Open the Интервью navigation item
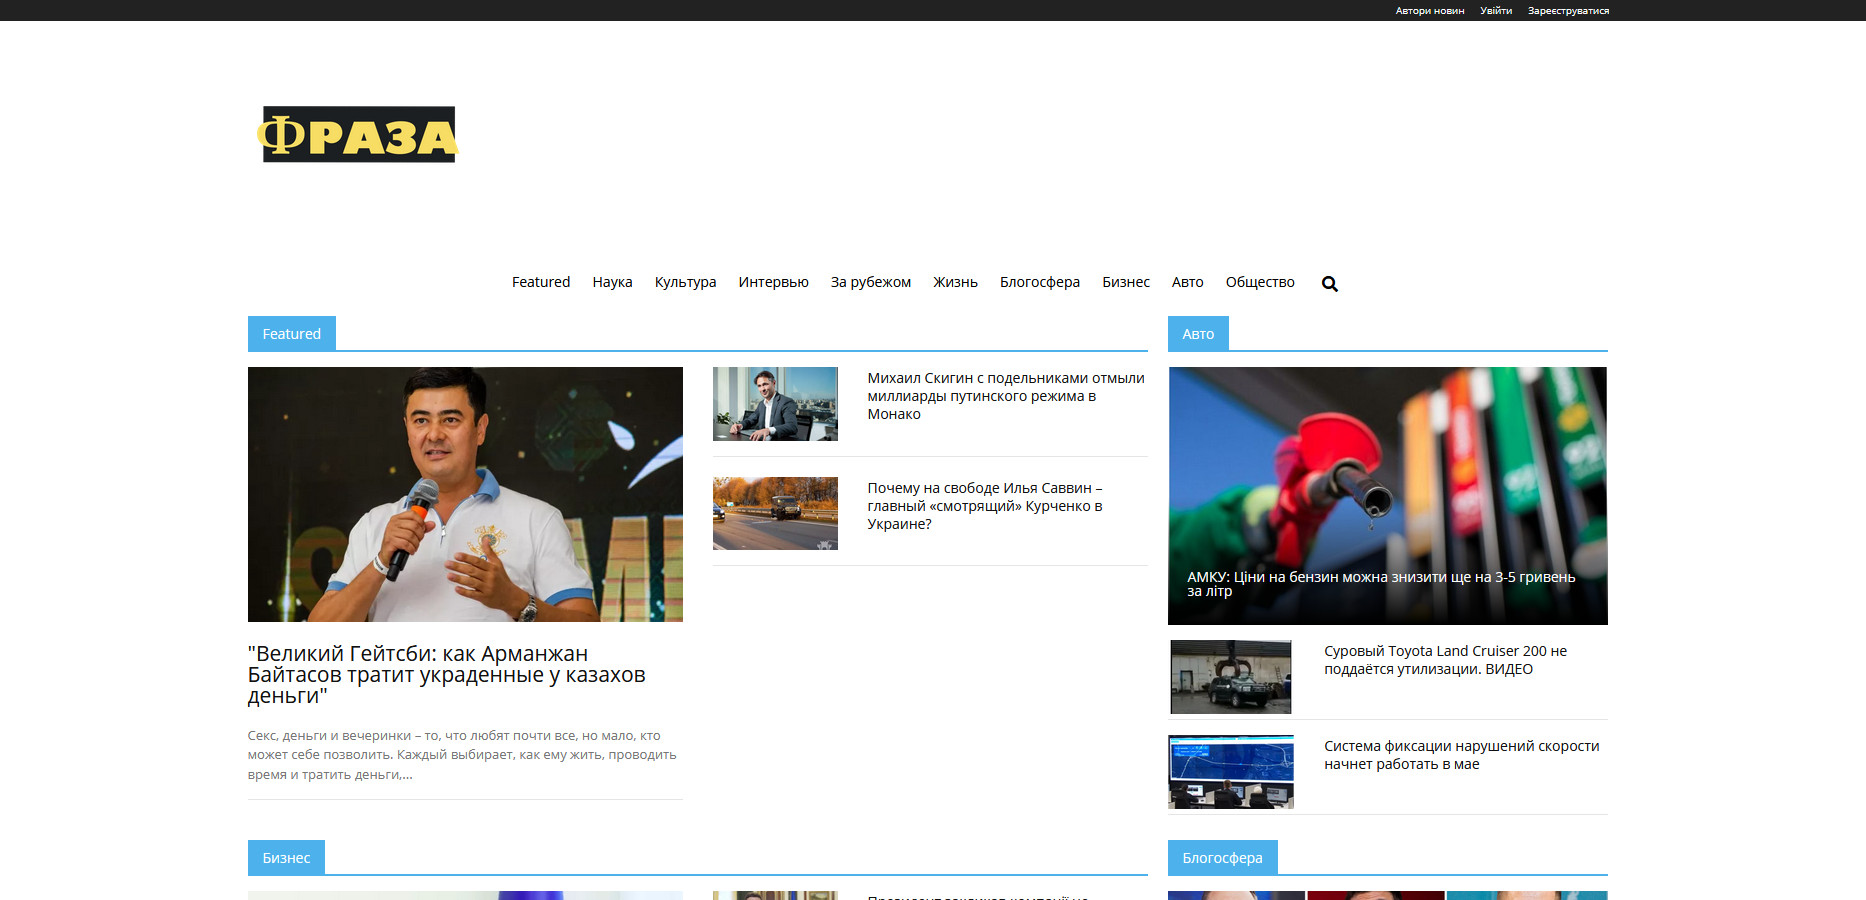 click(x=773, y=282)
